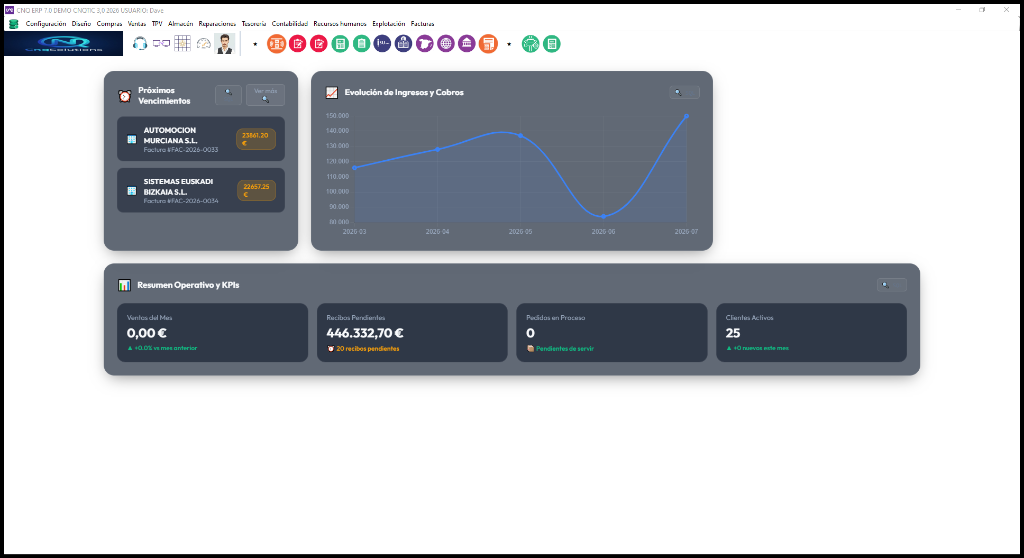Open the Diseño menu
This screenshot has height=558, width=1024.
pos(82,24)
